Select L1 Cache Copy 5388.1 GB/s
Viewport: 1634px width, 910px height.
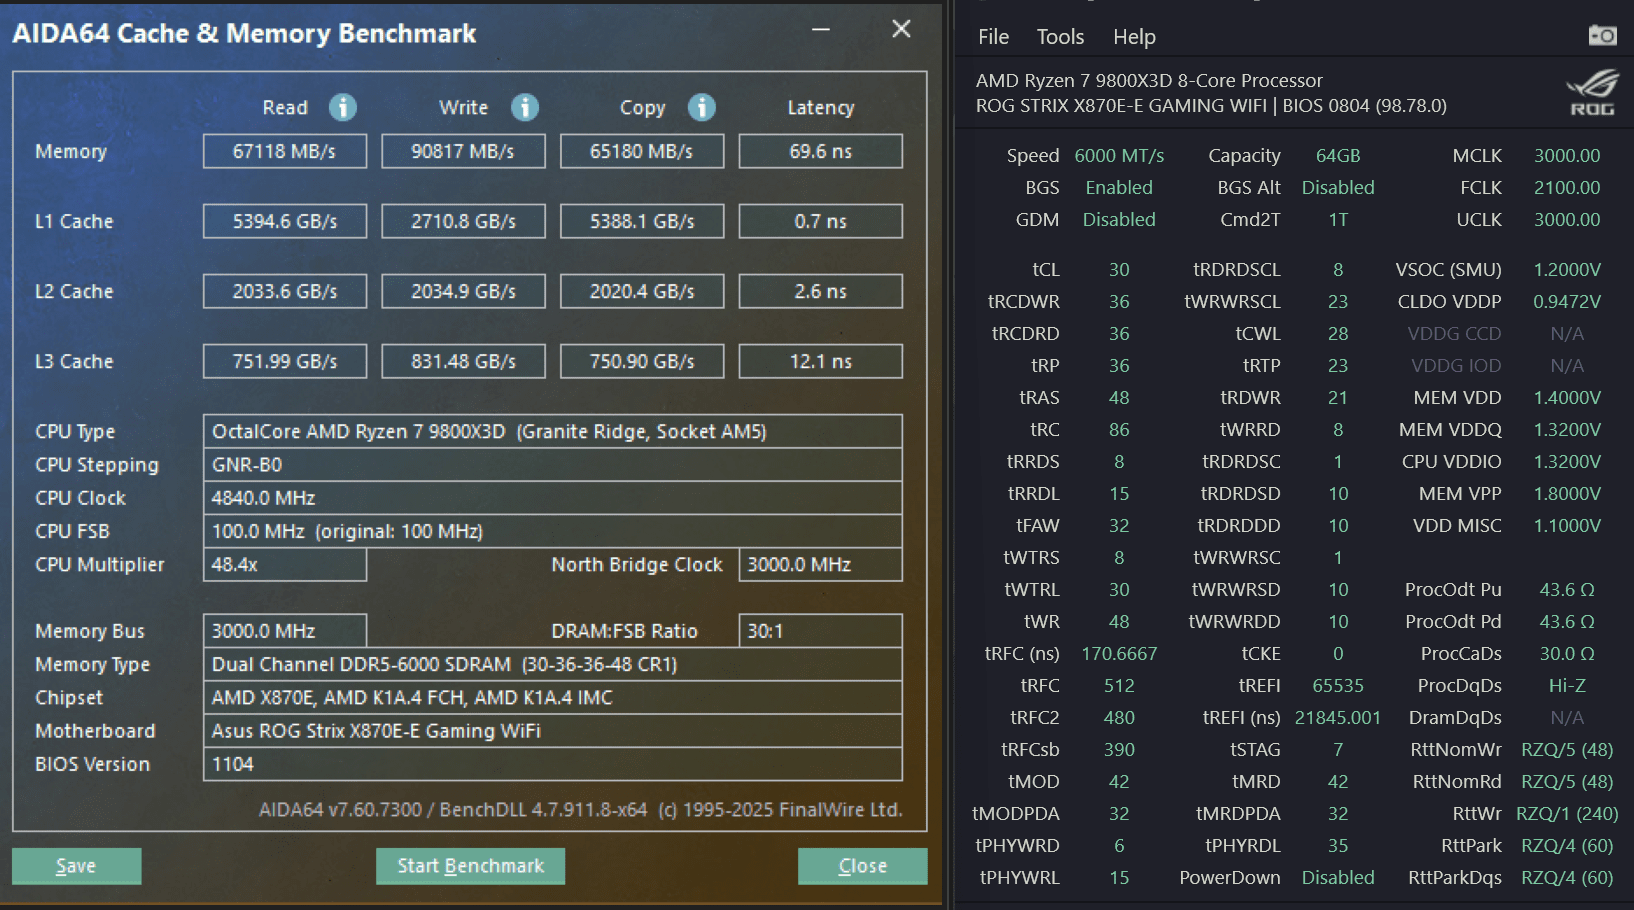coord(642,221)
